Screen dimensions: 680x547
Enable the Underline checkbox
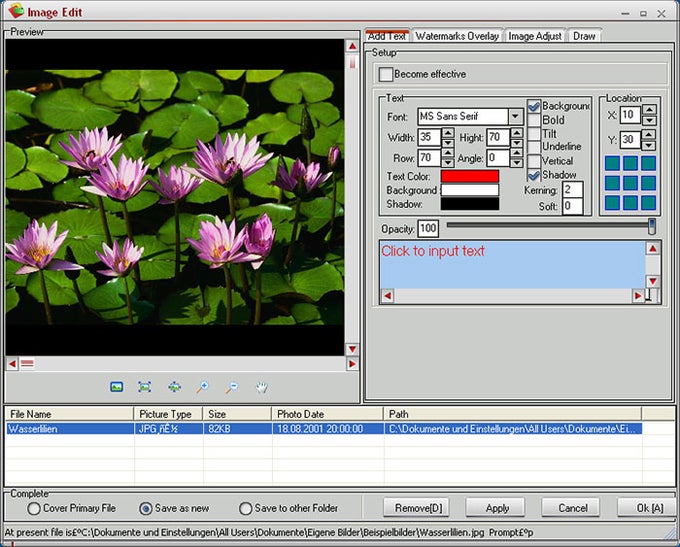click(x=534, y=147)
